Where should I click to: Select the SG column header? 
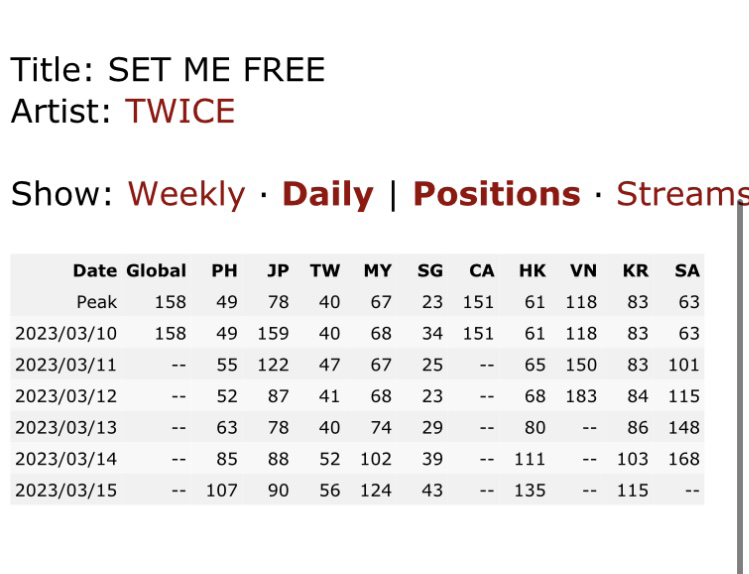[x=429, y=270]
